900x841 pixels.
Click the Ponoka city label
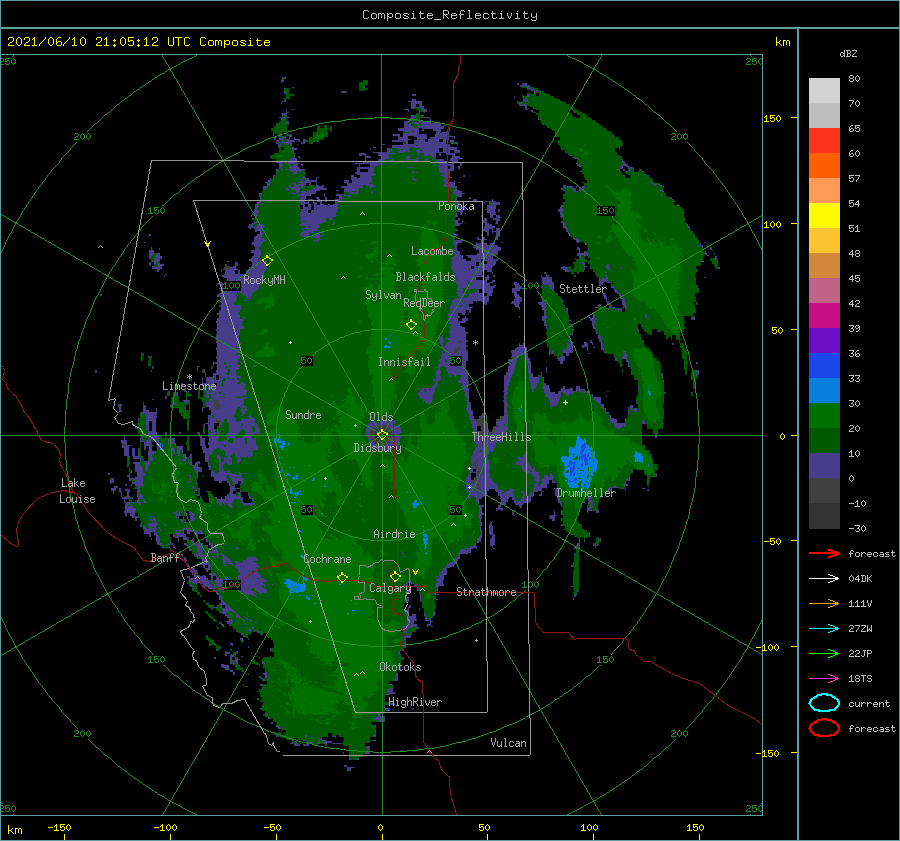[x=456, y=206]
